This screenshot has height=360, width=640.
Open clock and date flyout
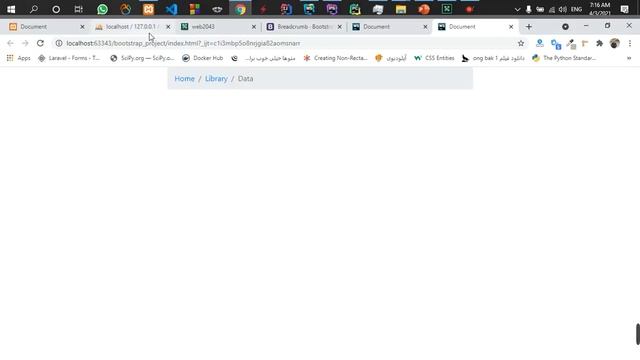(600, 9)
